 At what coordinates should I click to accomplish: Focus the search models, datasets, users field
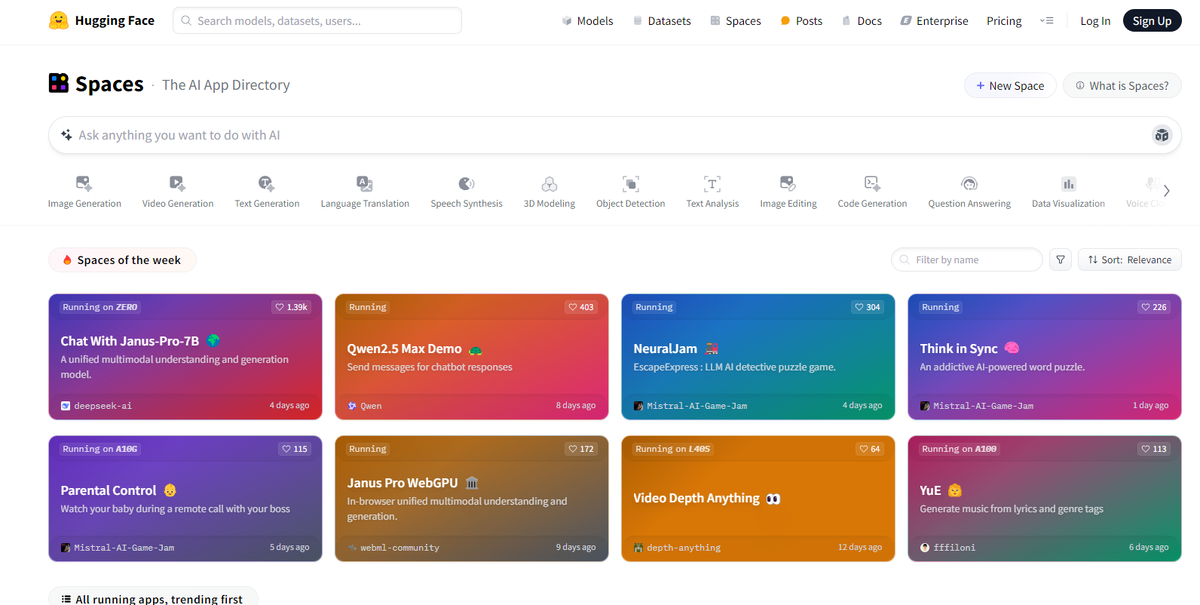(317, 20)
